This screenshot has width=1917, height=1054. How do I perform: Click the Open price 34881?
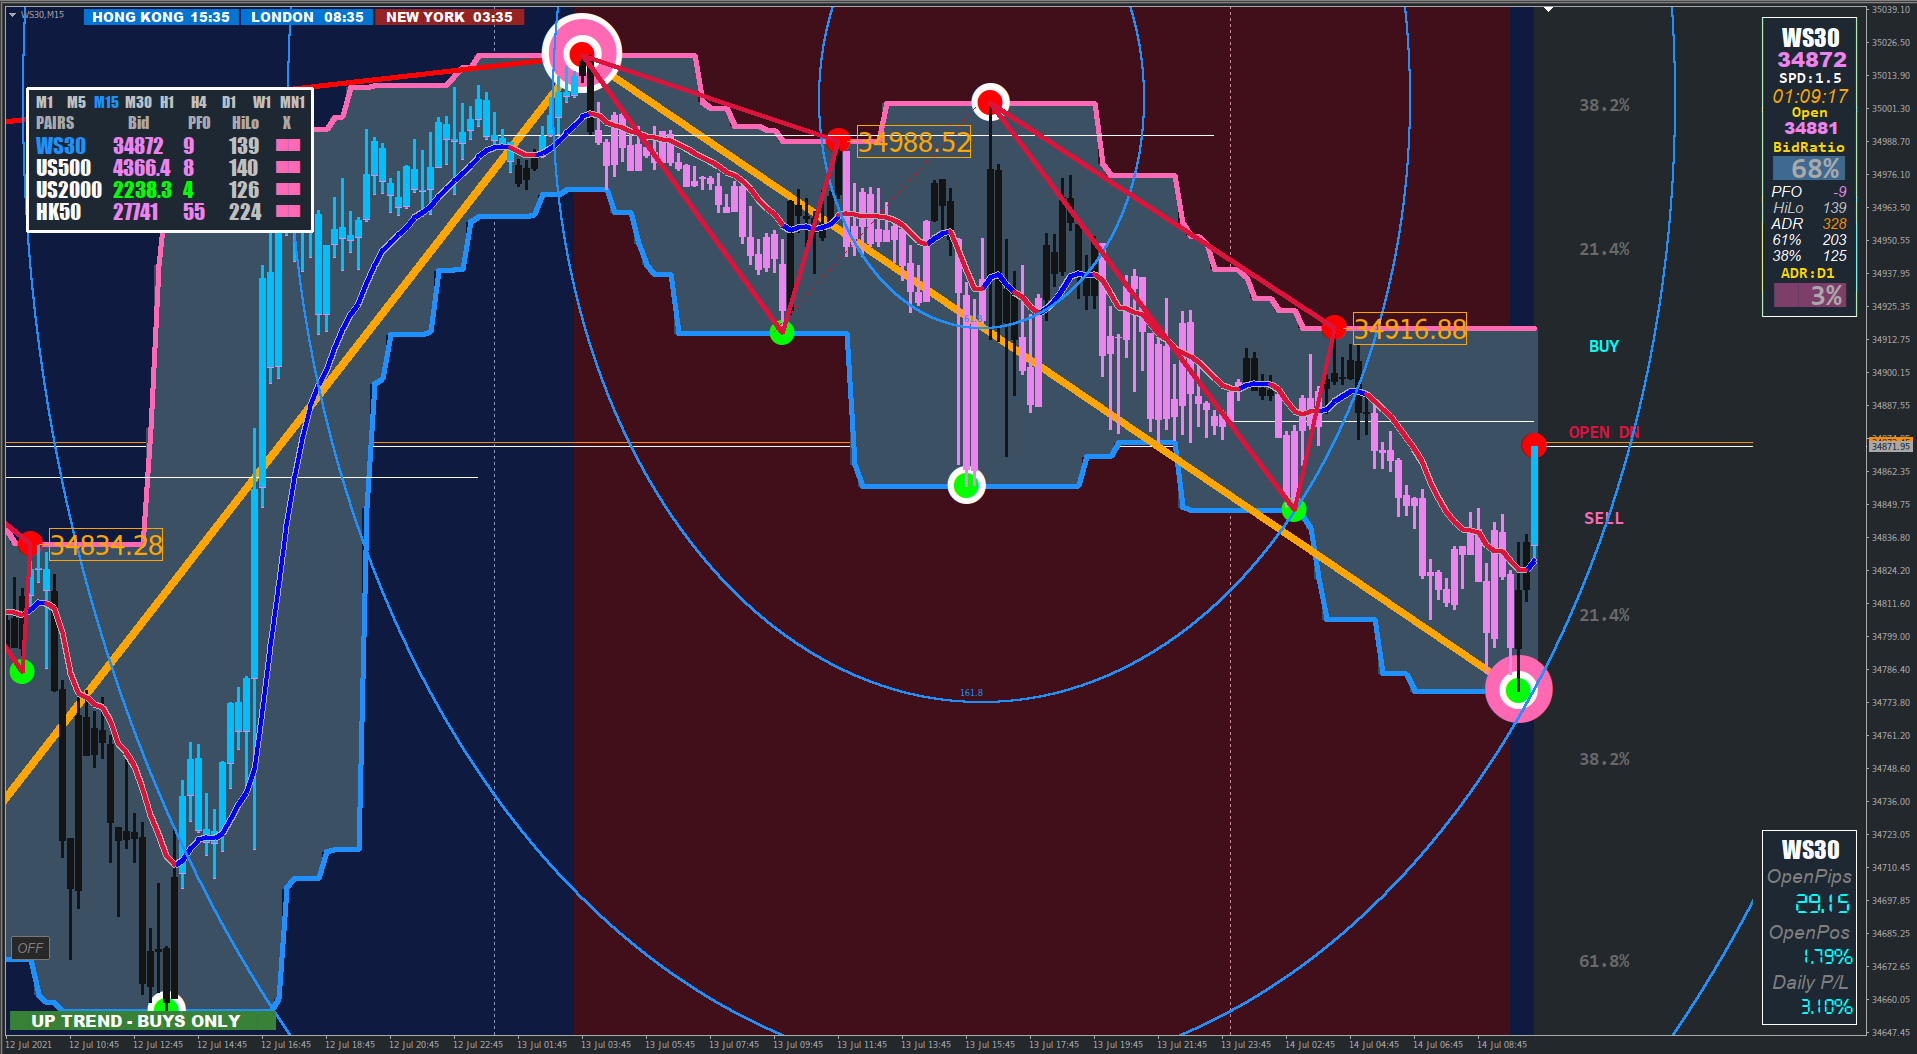tap(1811, 128)
